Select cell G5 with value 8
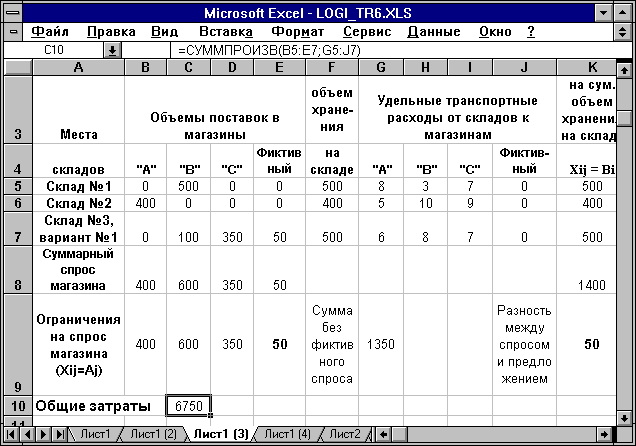The width and height of the screenshot is (636, 446). pos(381,186)
